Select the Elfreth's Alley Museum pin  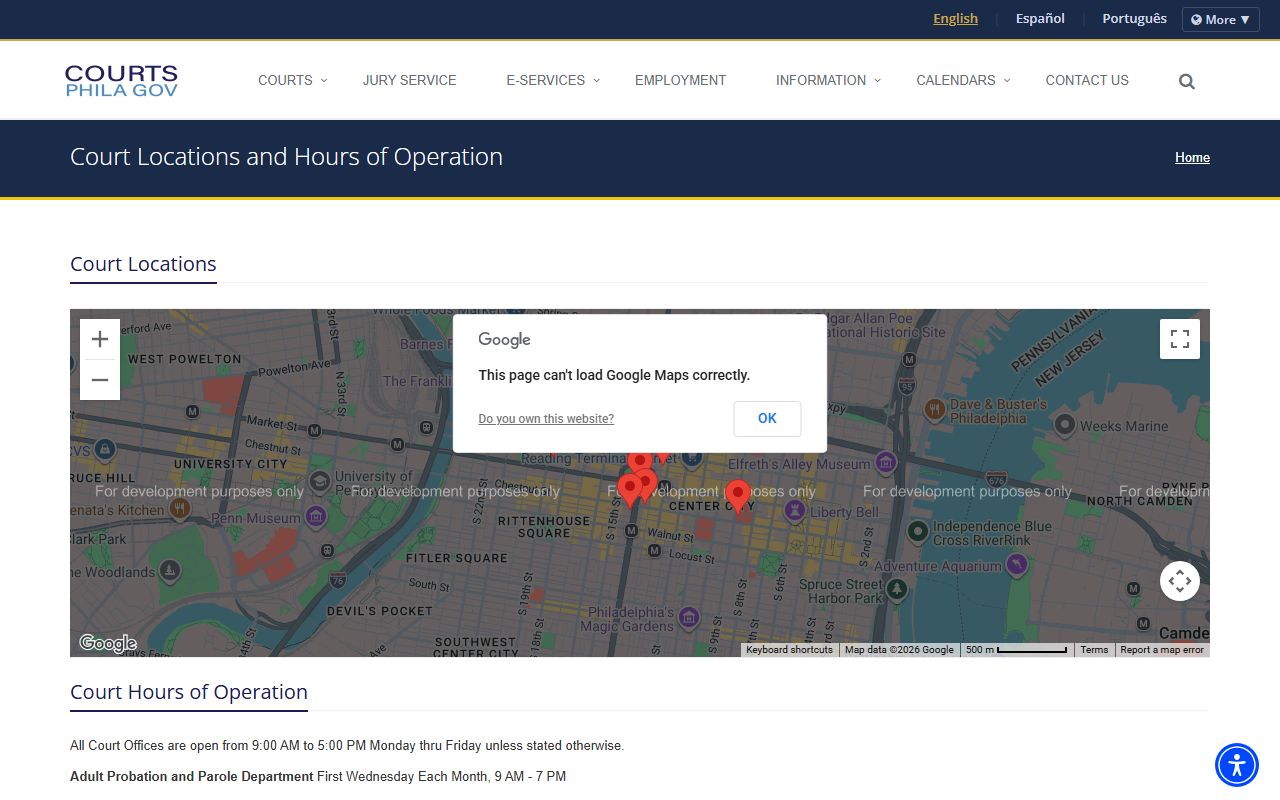coord(886,462)
